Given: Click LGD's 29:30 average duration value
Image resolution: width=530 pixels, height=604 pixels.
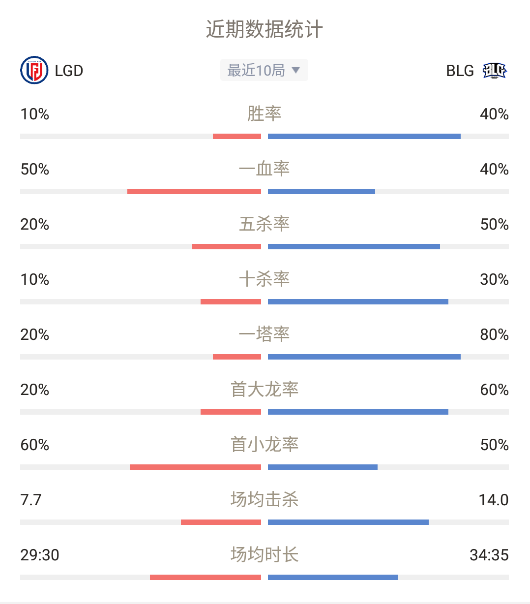Looking at the screenshot, I should coord(40,555).
